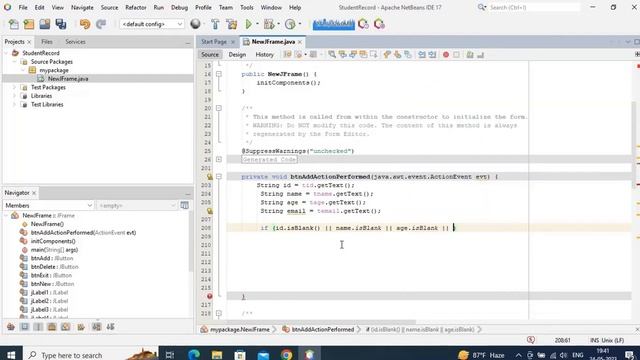The height and width of the screenshot is (360, 640).
Task: Click the Navigator vertical scrollbar
Action: [x=191, y=241]
